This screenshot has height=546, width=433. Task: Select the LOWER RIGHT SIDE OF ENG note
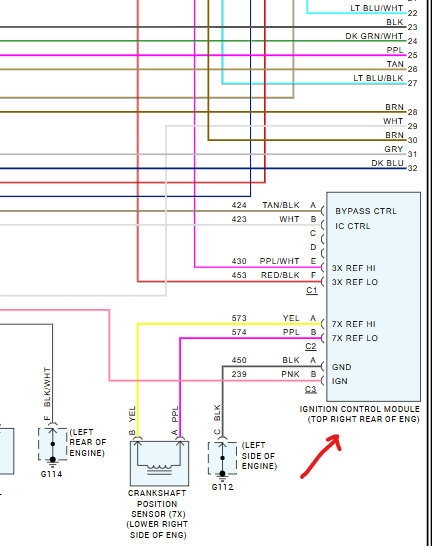coord(157,529)
